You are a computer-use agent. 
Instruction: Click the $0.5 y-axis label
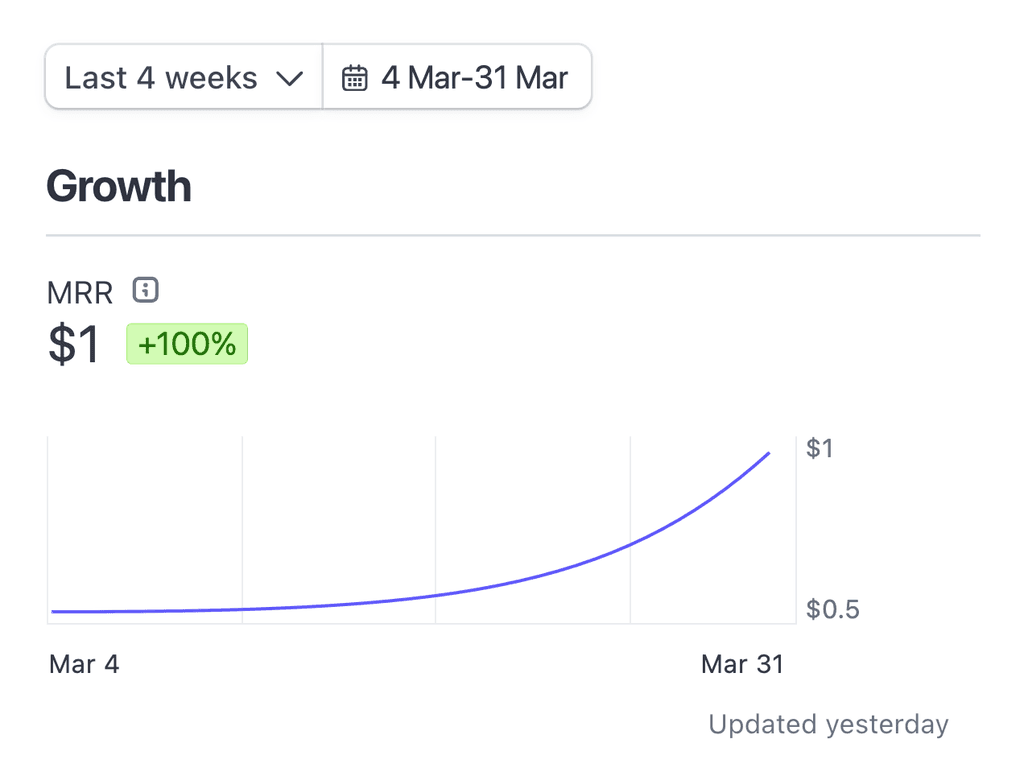click(833, 609)
